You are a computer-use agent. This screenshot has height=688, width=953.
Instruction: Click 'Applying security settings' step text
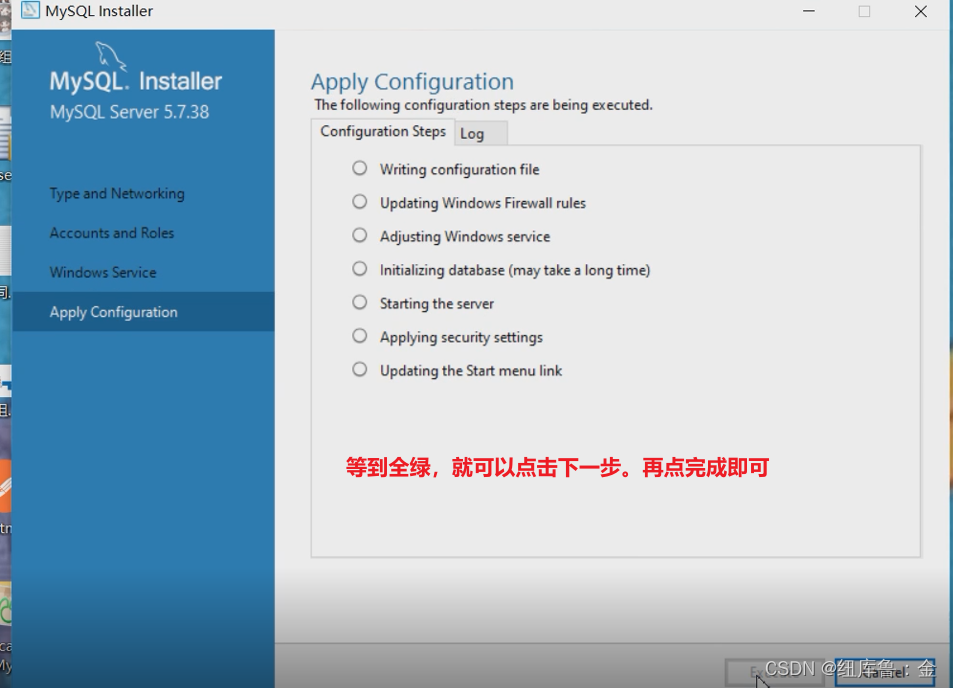click(x=461, y=337)
